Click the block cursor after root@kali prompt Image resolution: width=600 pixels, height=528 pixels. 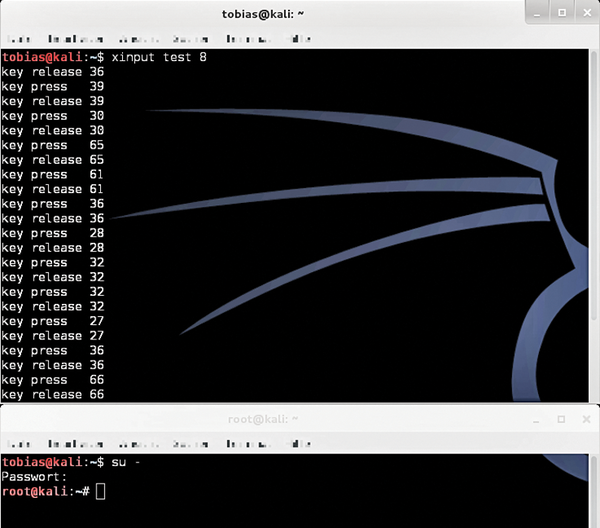coord(100,492)
